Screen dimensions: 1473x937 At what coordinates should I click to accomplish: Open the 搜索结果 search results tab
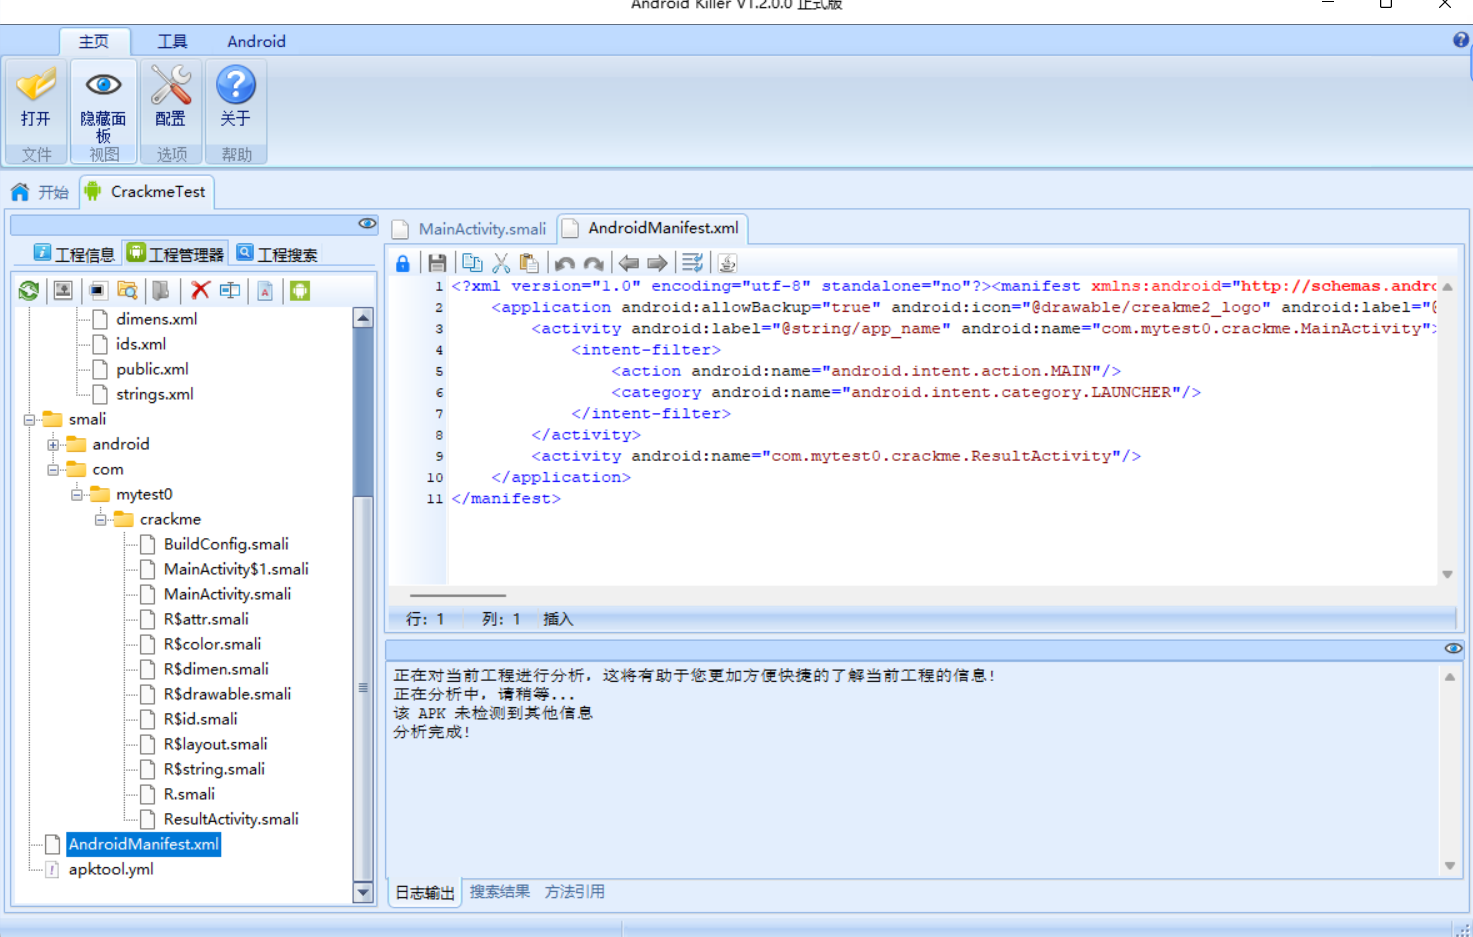[500, 891]
